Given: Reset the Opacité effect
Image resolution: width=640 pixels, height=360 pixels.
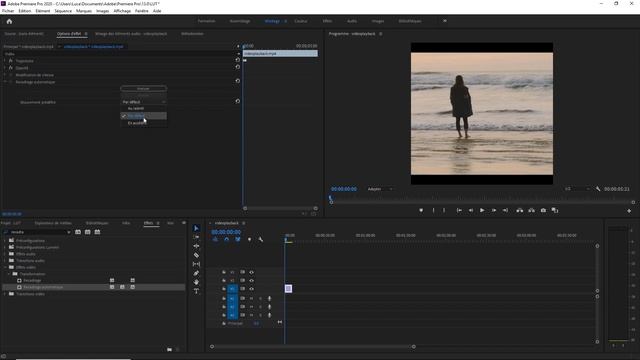Looking at the screenshot, I should pos(238,67).
